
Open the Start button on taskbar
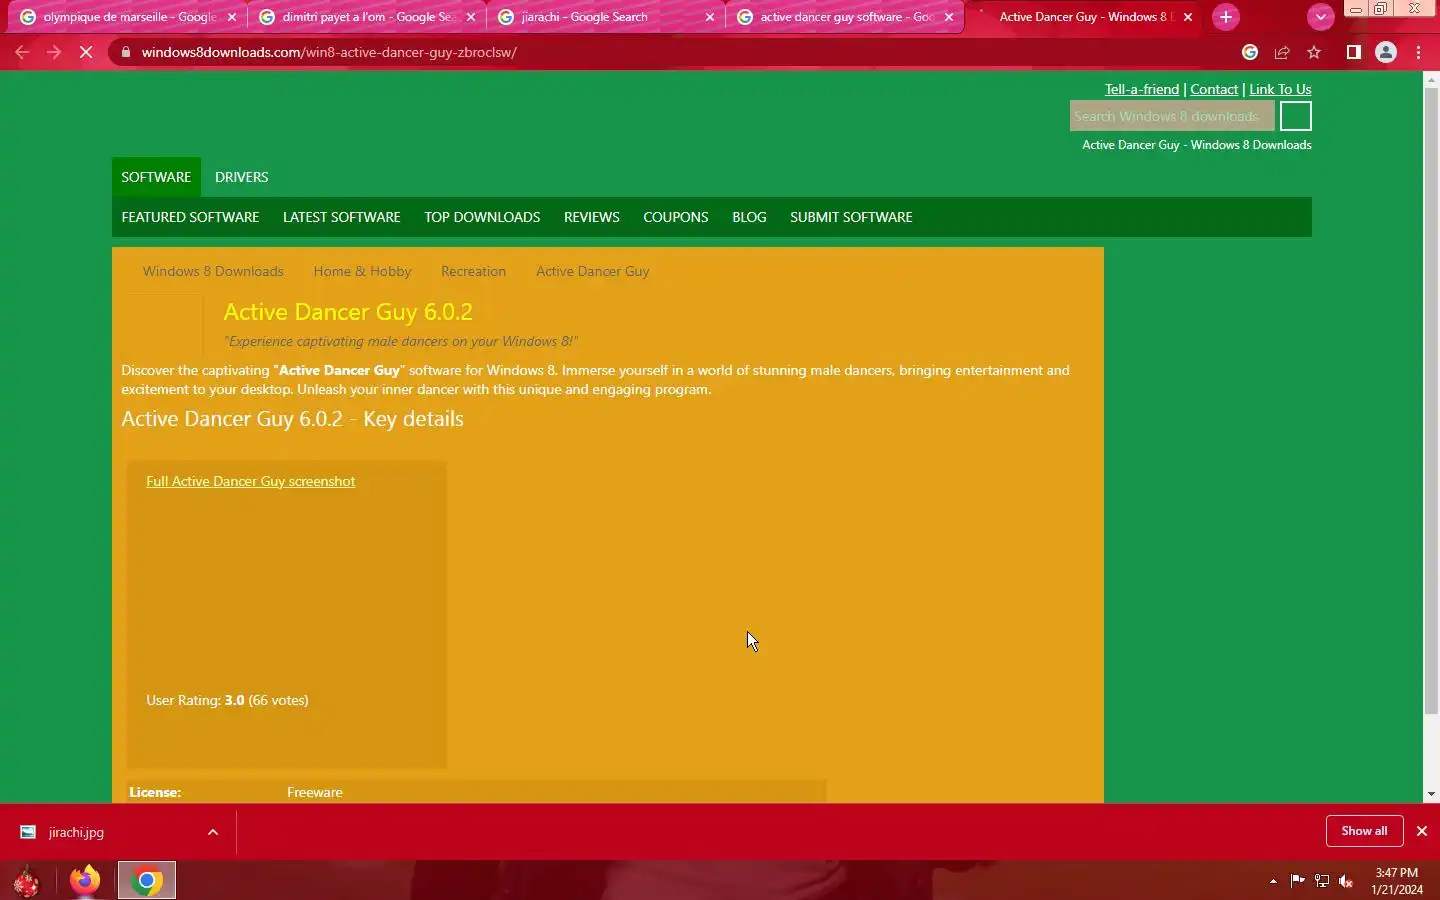pos(26,881)
